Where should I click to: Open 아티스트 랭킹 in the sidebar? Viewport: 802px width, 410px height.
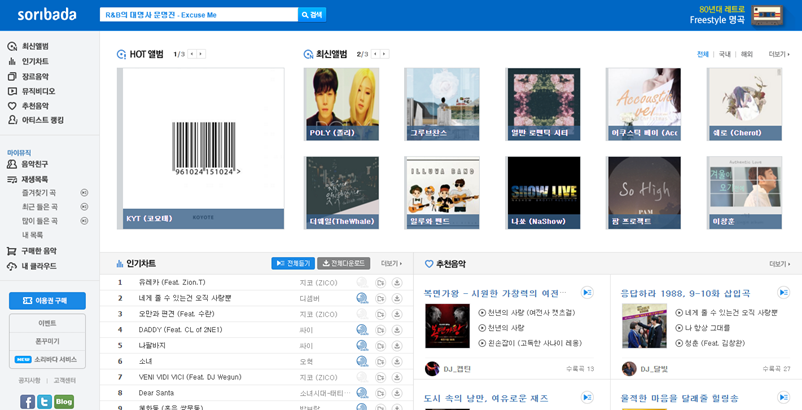click(35, 120)
